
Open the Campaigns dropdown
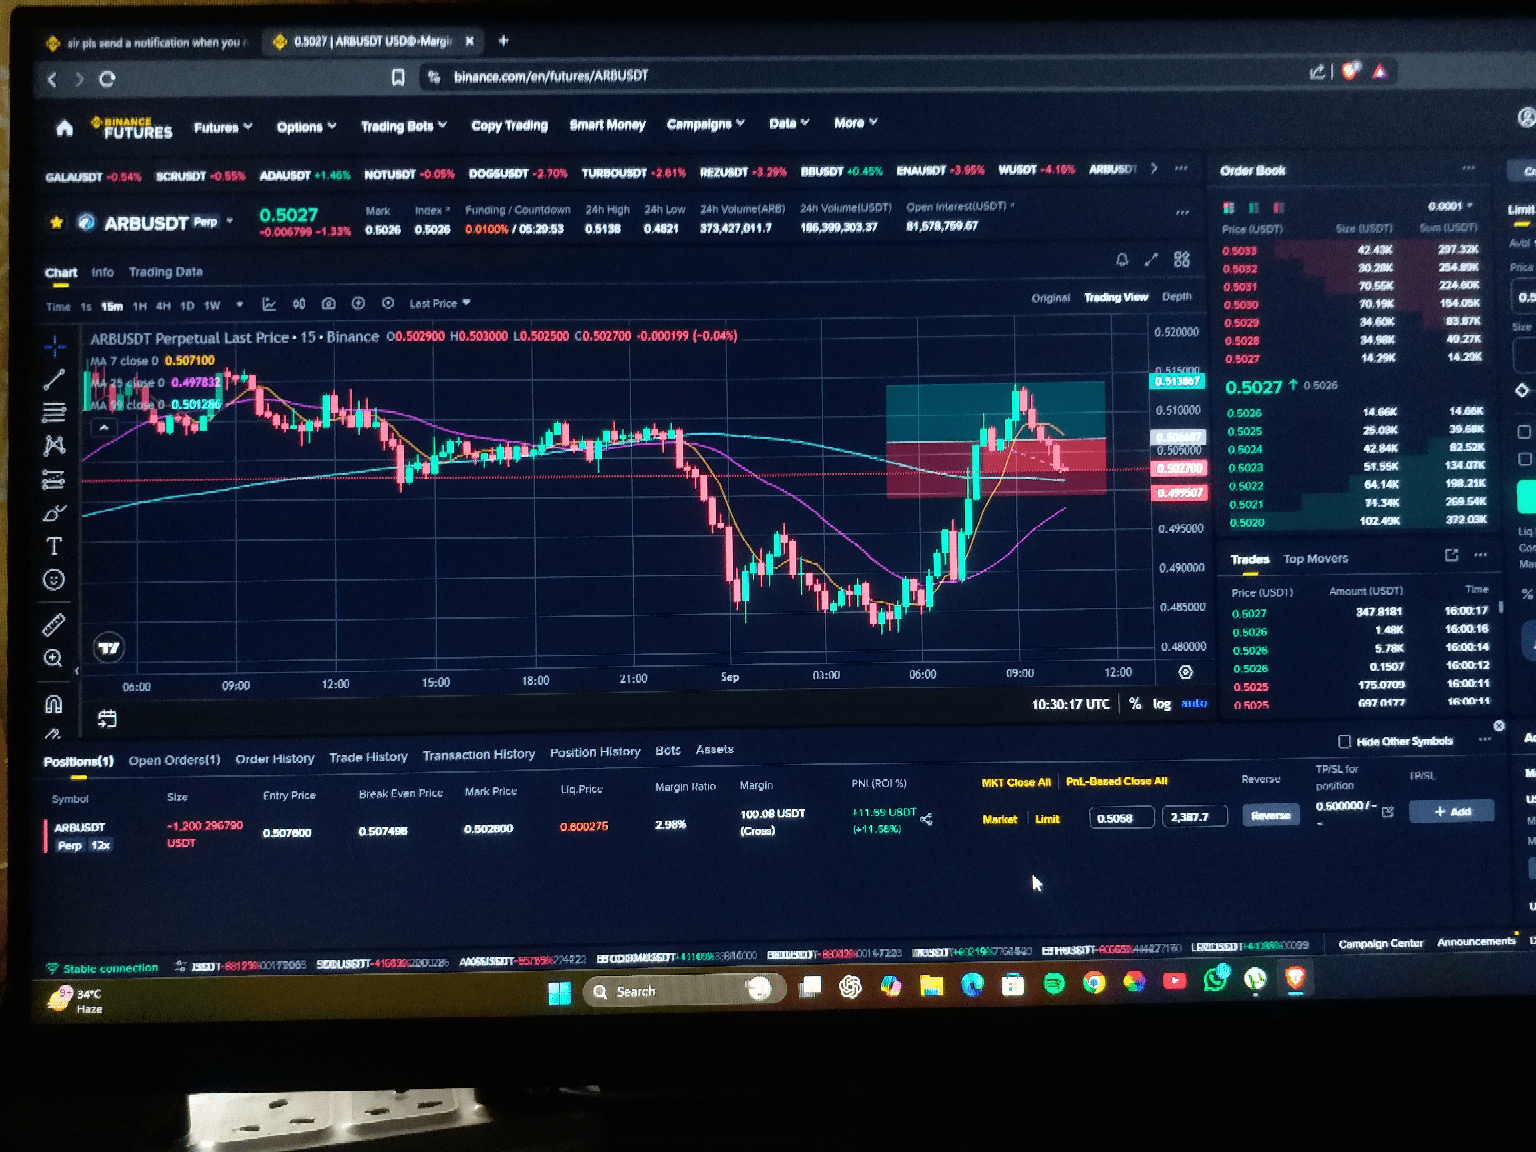point(706,124)
